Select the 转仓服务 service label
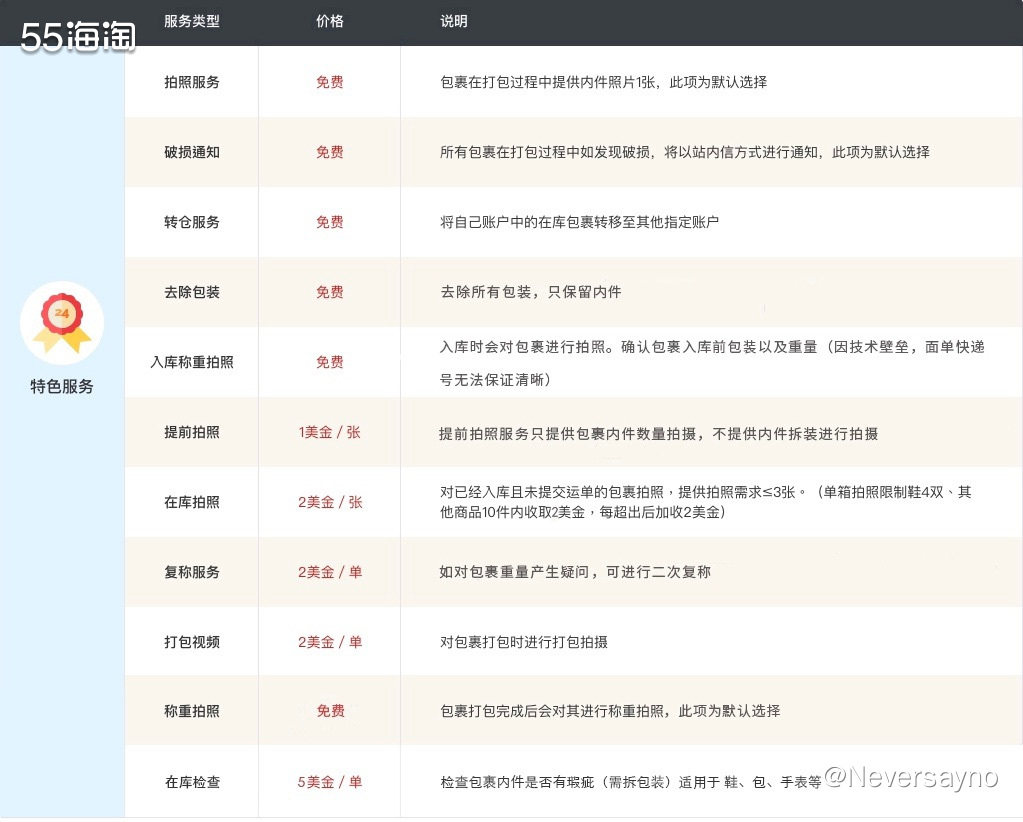The height and width of the screenshot is (822, 1023). (191, 222)
